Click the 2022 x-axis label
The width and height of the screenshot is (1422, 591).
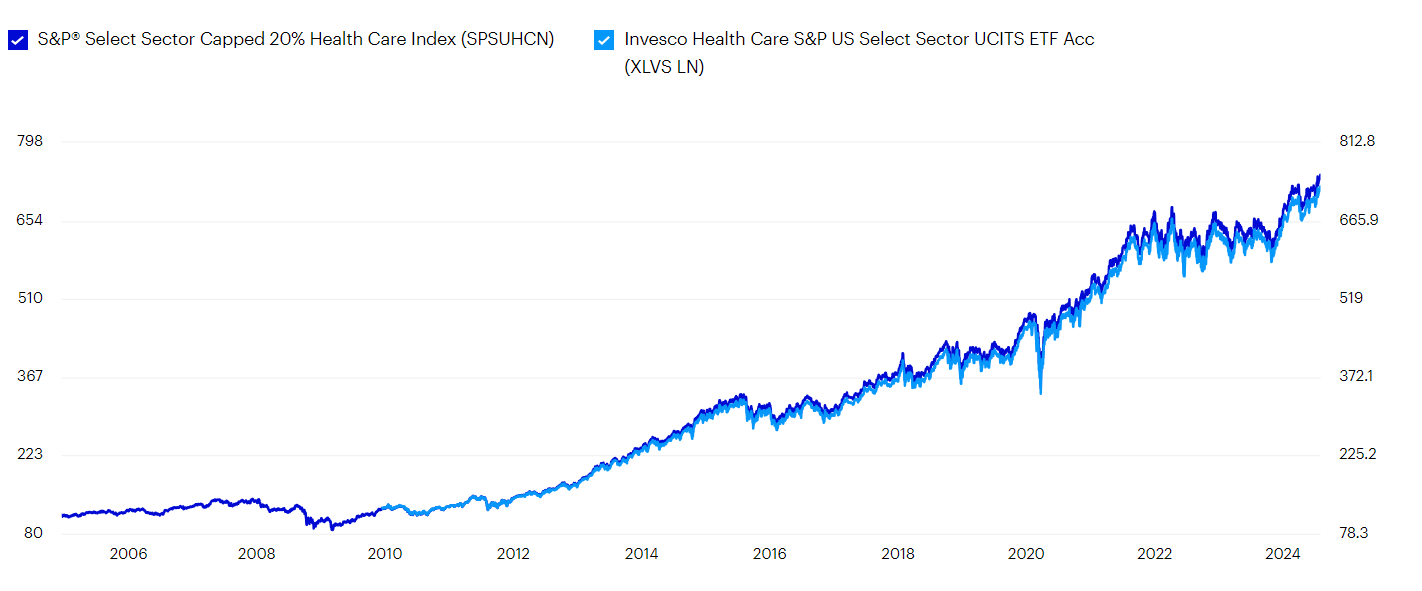pyautogui.click(x=1154, y=554)
